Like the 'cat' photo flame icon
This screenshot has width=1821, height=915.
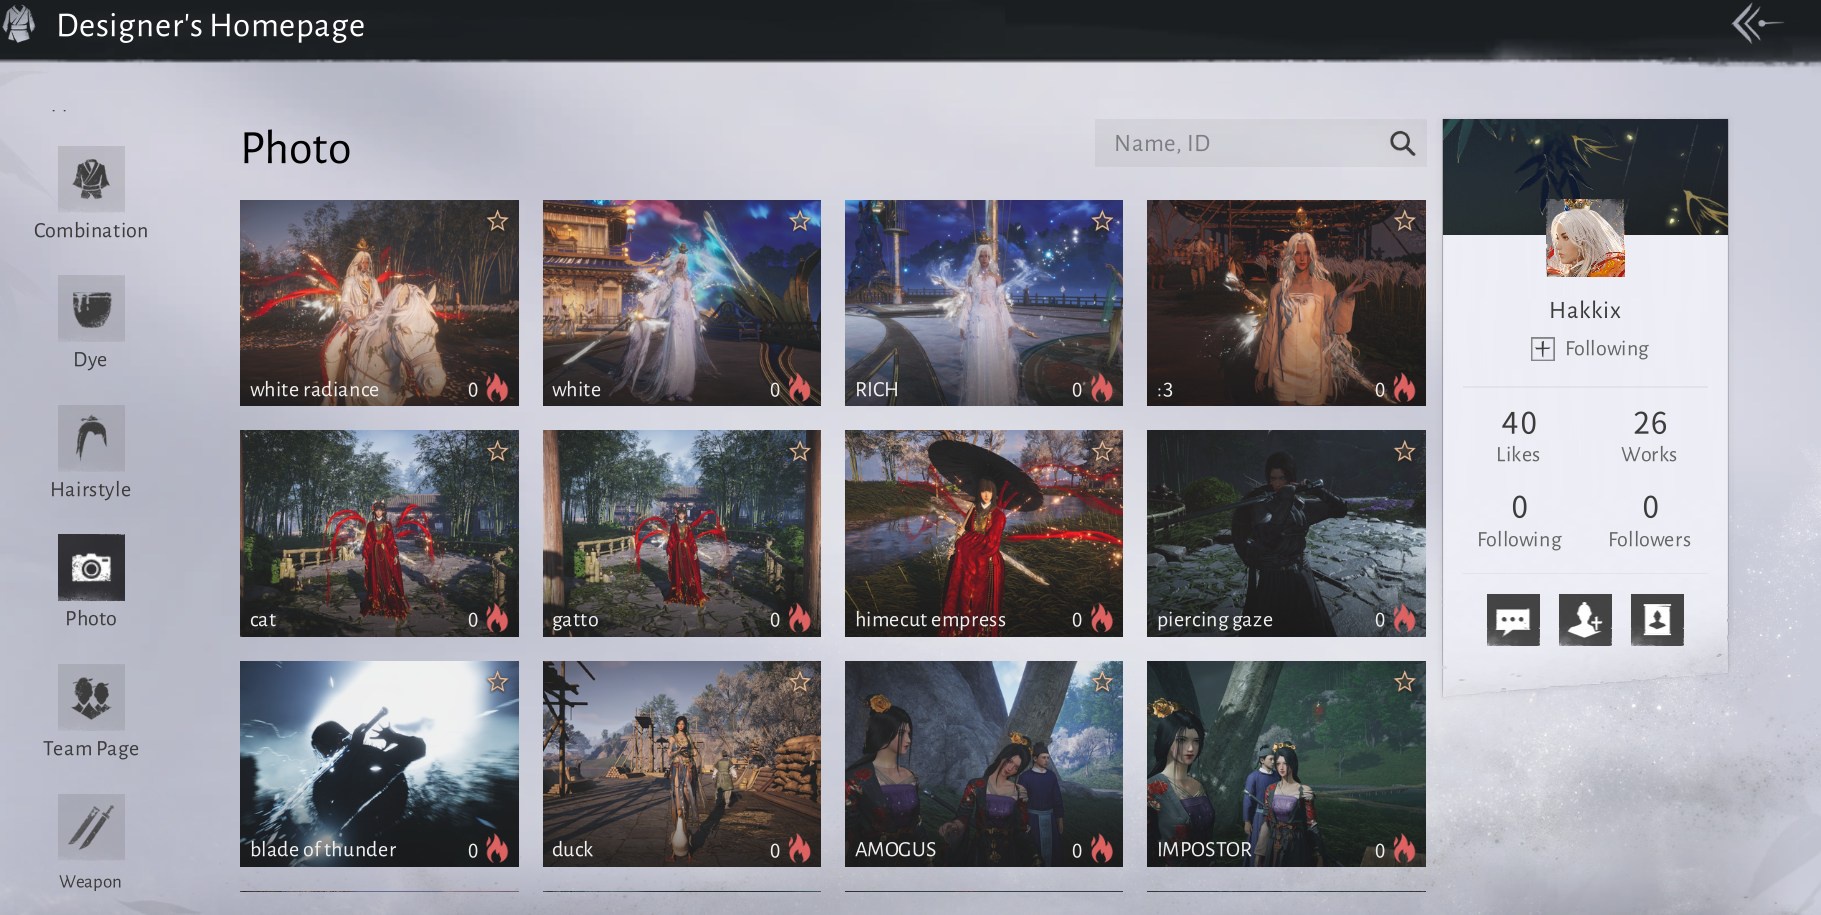(496, 619)
